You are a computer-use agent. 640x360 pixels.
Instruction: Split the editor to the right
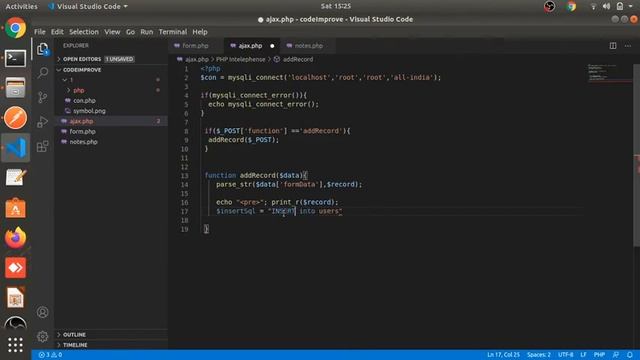[x=613, y=46]
